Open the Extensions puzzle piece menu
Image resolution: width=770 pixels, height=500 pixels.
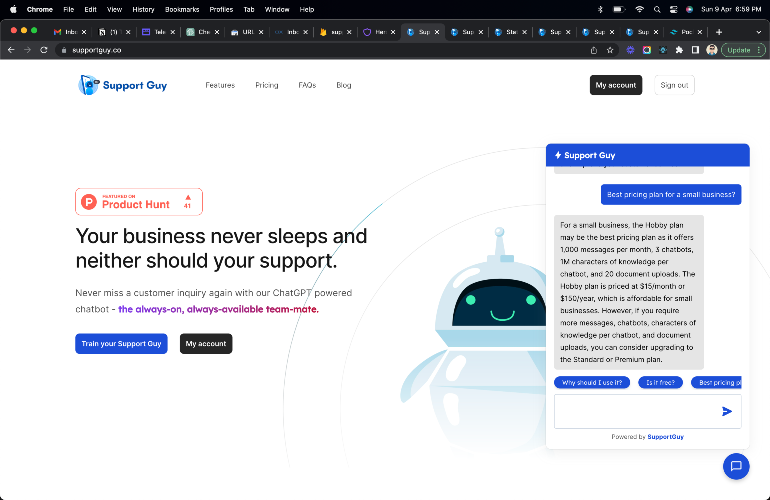click(x=679, y=50)
